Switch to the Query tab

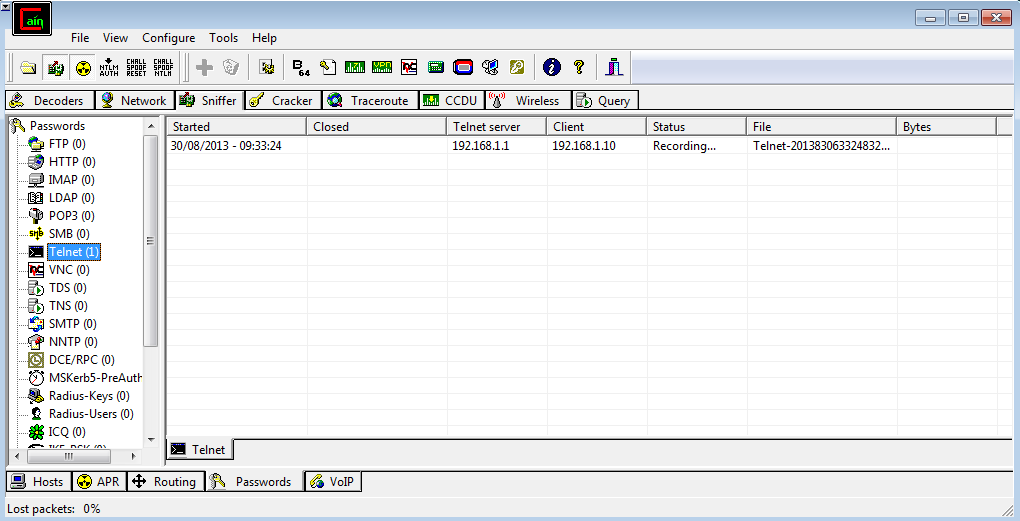[605, 100]
